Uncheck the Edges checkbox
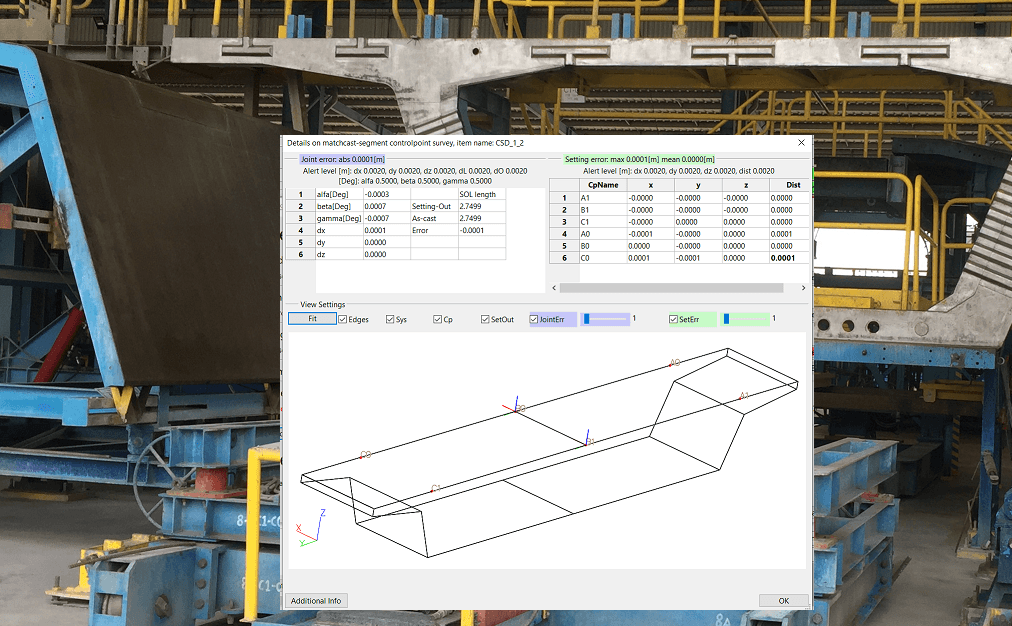 (343, 320)
